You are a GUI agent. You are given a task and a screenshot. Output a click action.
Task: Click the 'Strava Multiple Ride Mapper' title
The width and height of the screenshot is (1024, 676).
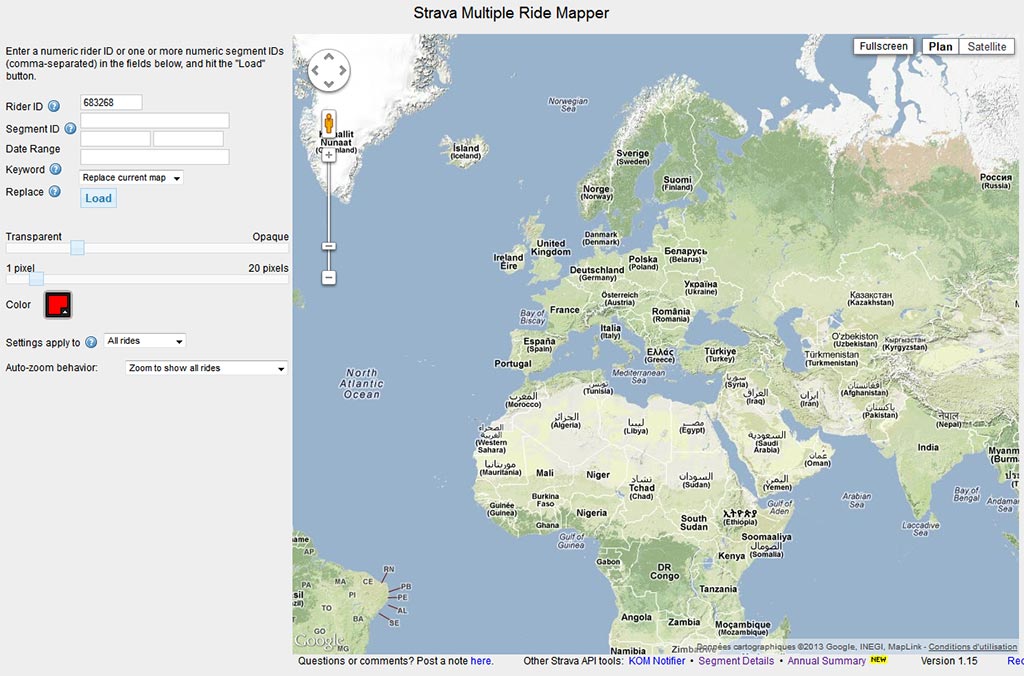pyautogui.click(x=511, y=13)
